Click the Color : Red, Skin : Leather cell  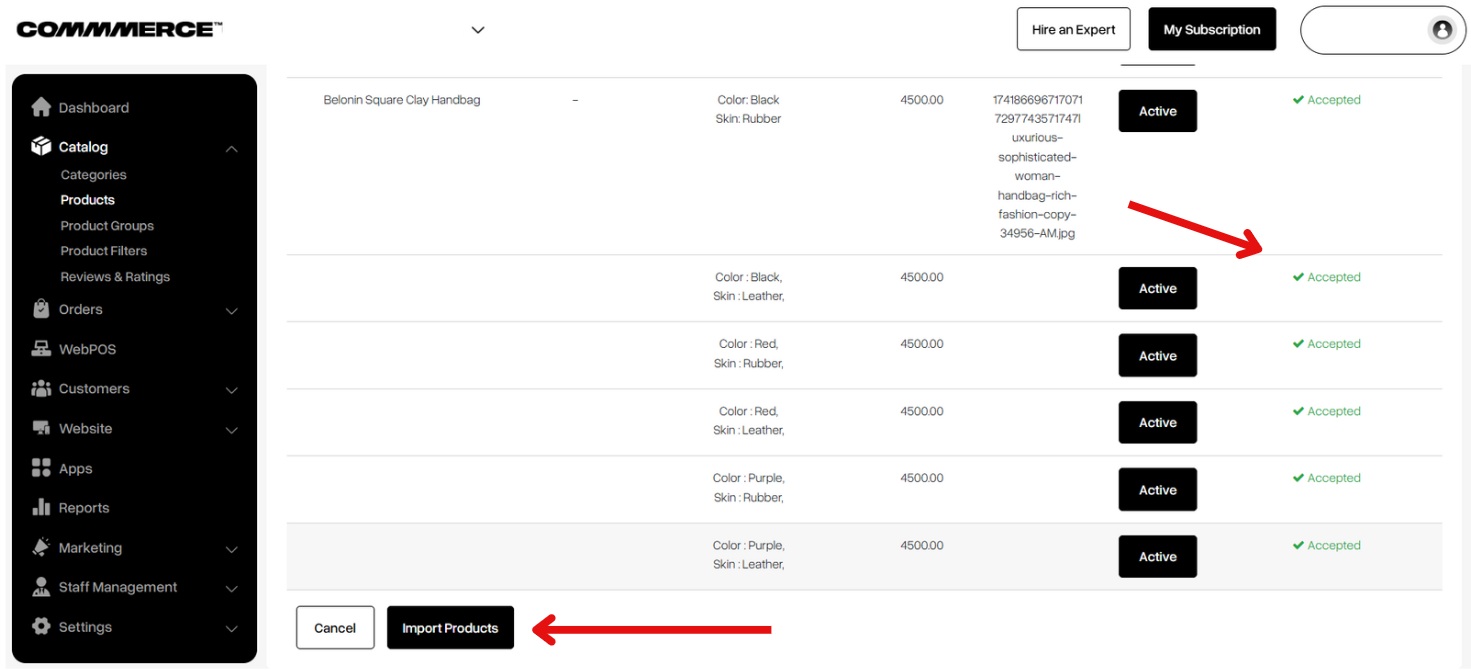click(x=748, y=420)
